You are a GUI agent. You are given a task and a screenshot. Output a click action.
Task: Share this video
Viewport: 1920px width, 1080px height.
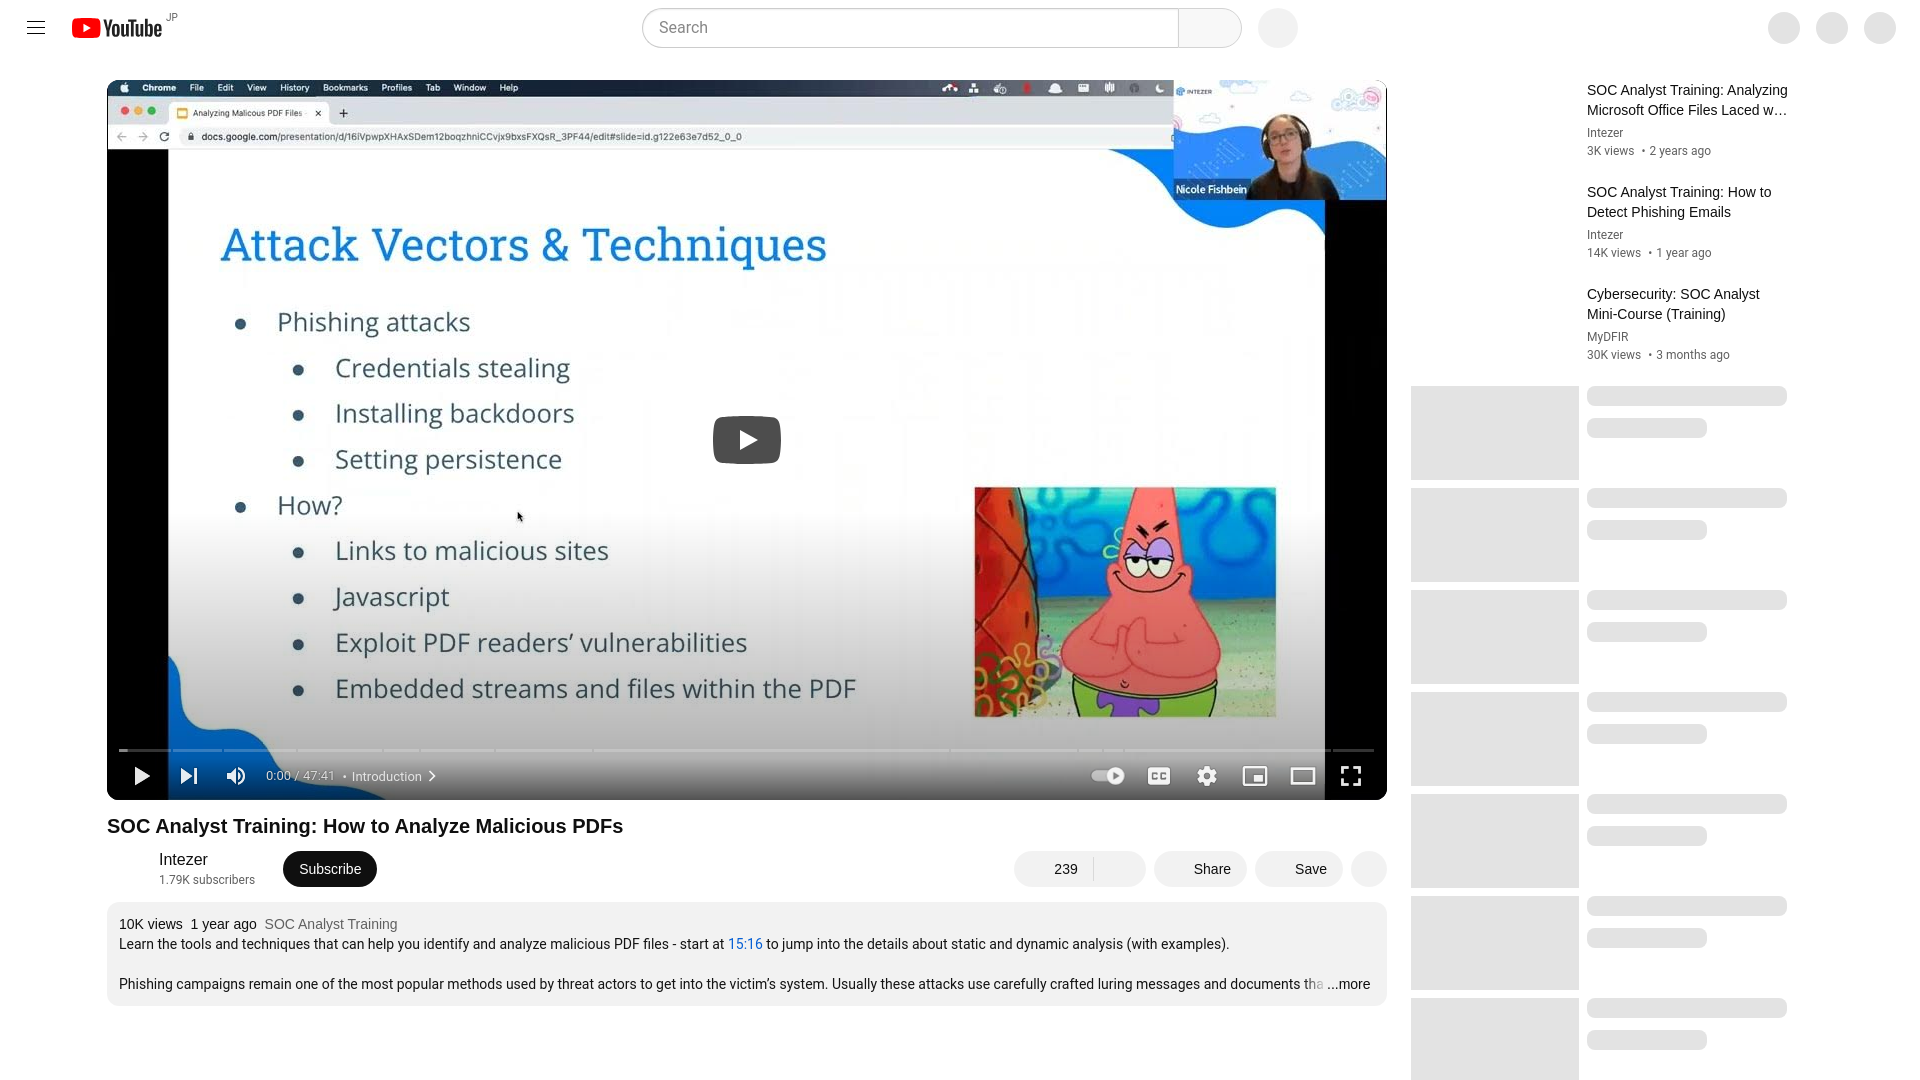(x=1200, y=869)
